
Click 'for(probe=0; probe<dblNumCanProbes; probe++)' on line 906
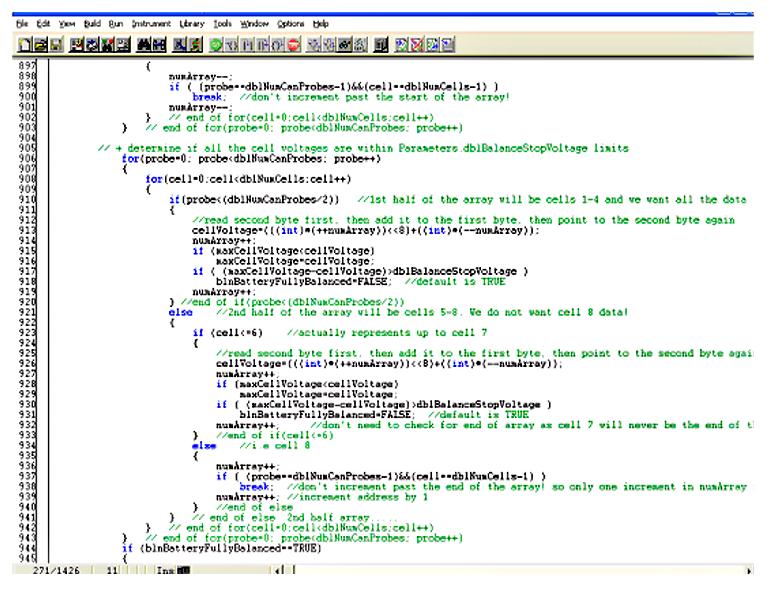pyautogui.click(x=251, y=158)
